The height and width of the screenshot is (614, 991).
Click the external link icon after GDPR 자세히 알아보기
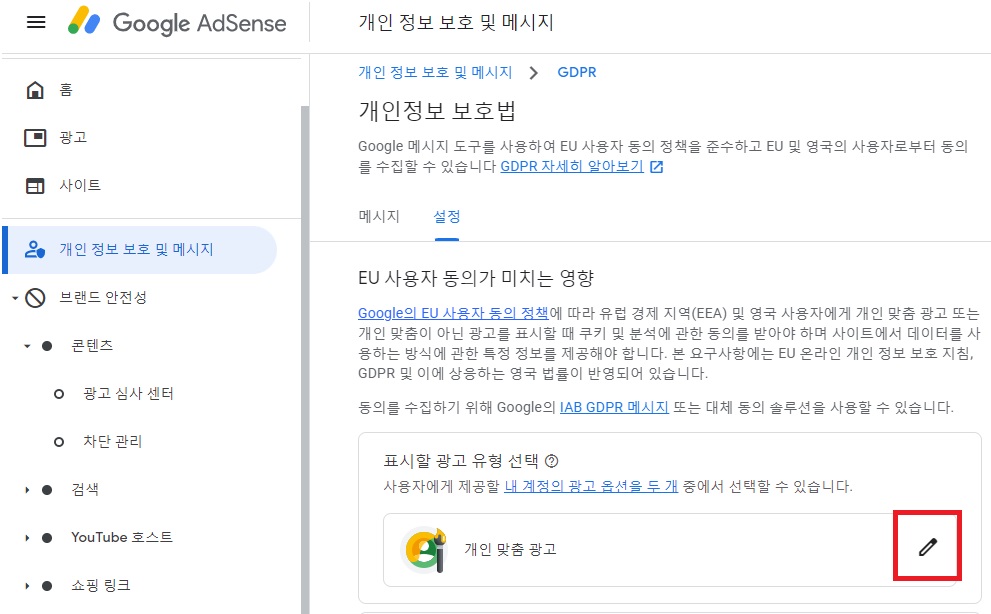(657, 167)
